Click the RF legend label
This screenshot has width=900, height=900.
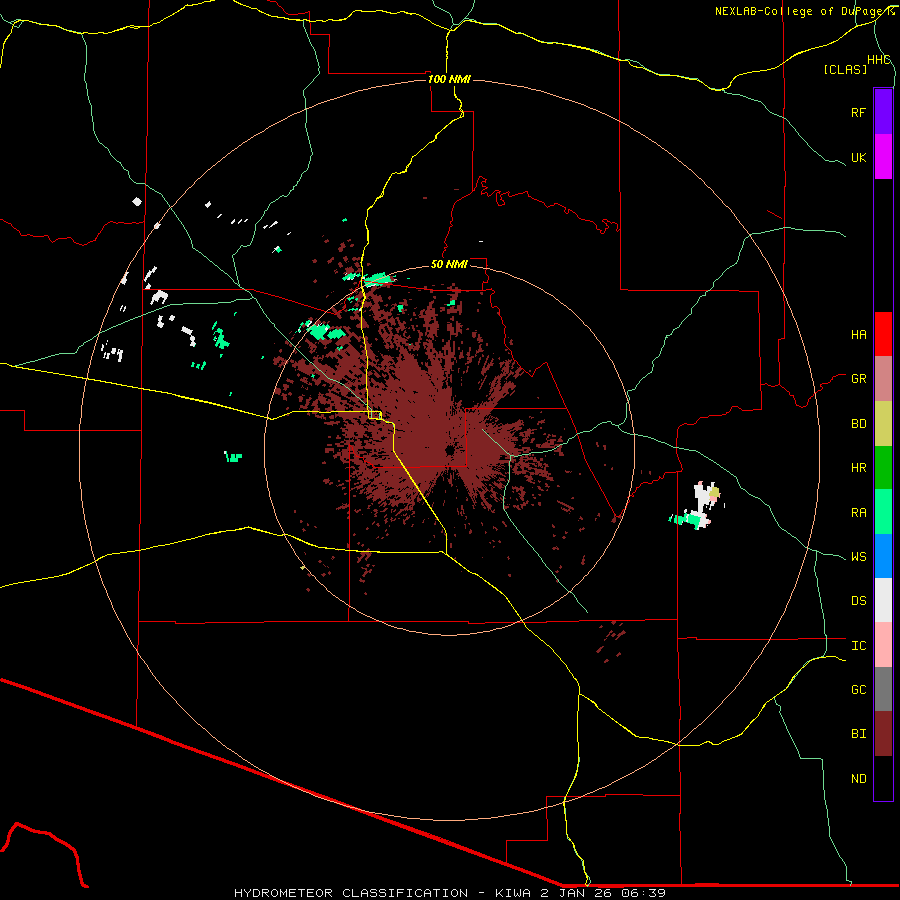click(858, 112)
